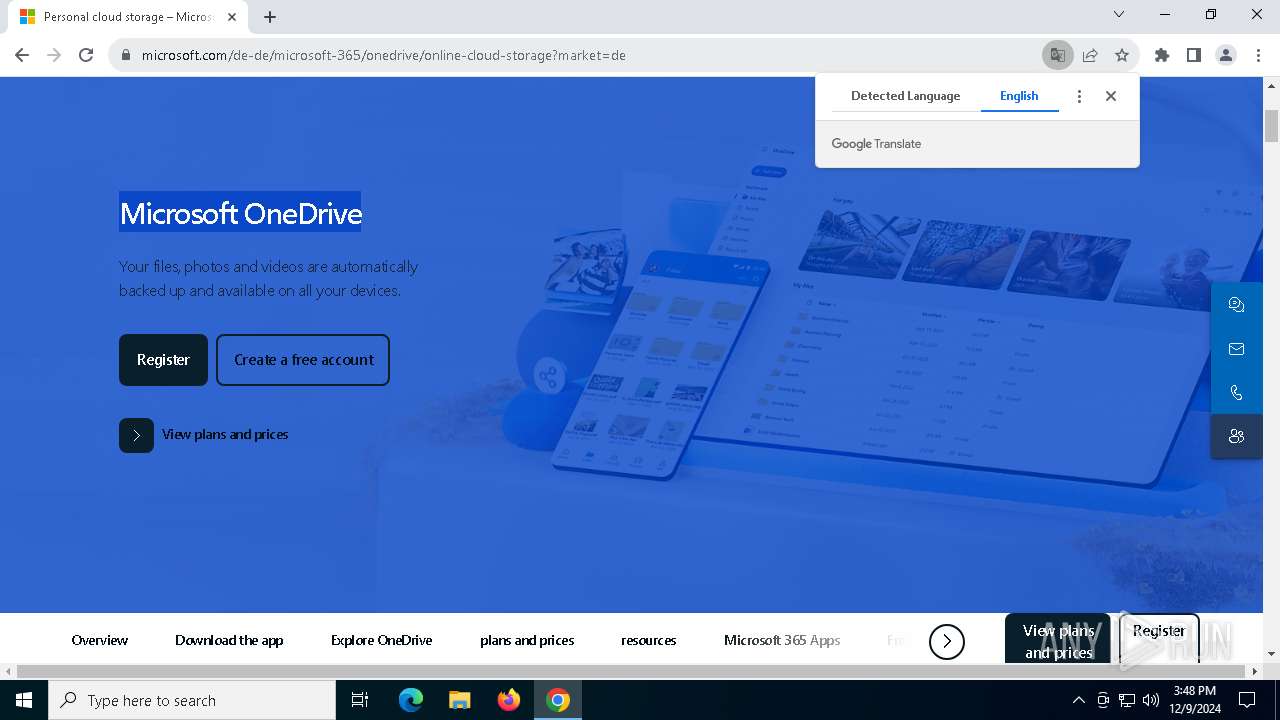Open the resources nav item
1280x720 pixels.
coord(649,640)
